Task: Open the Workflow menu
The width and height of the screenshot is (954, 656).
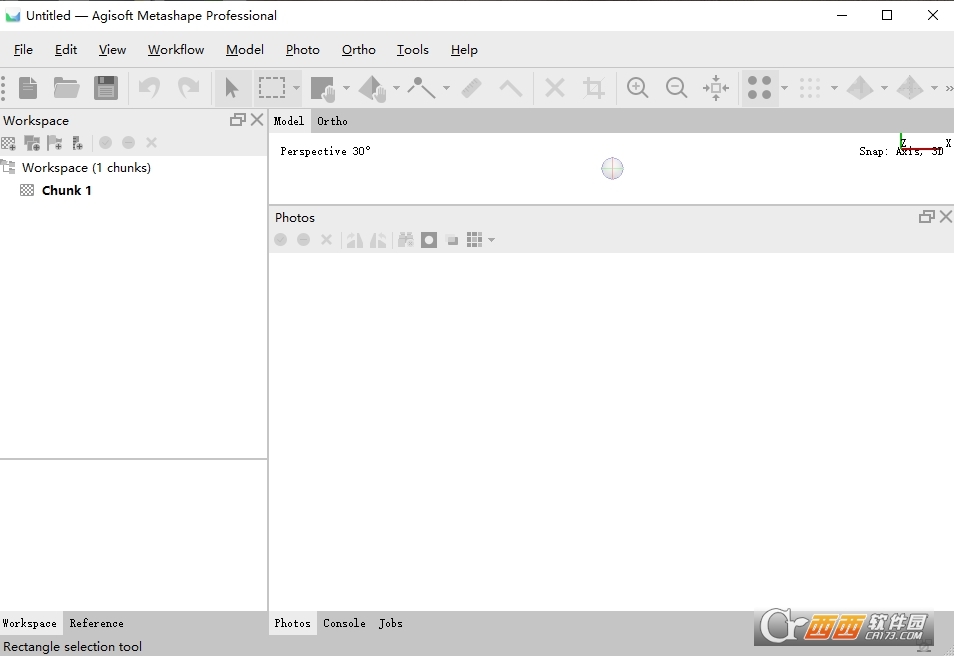Action: [x=176, y=50]
